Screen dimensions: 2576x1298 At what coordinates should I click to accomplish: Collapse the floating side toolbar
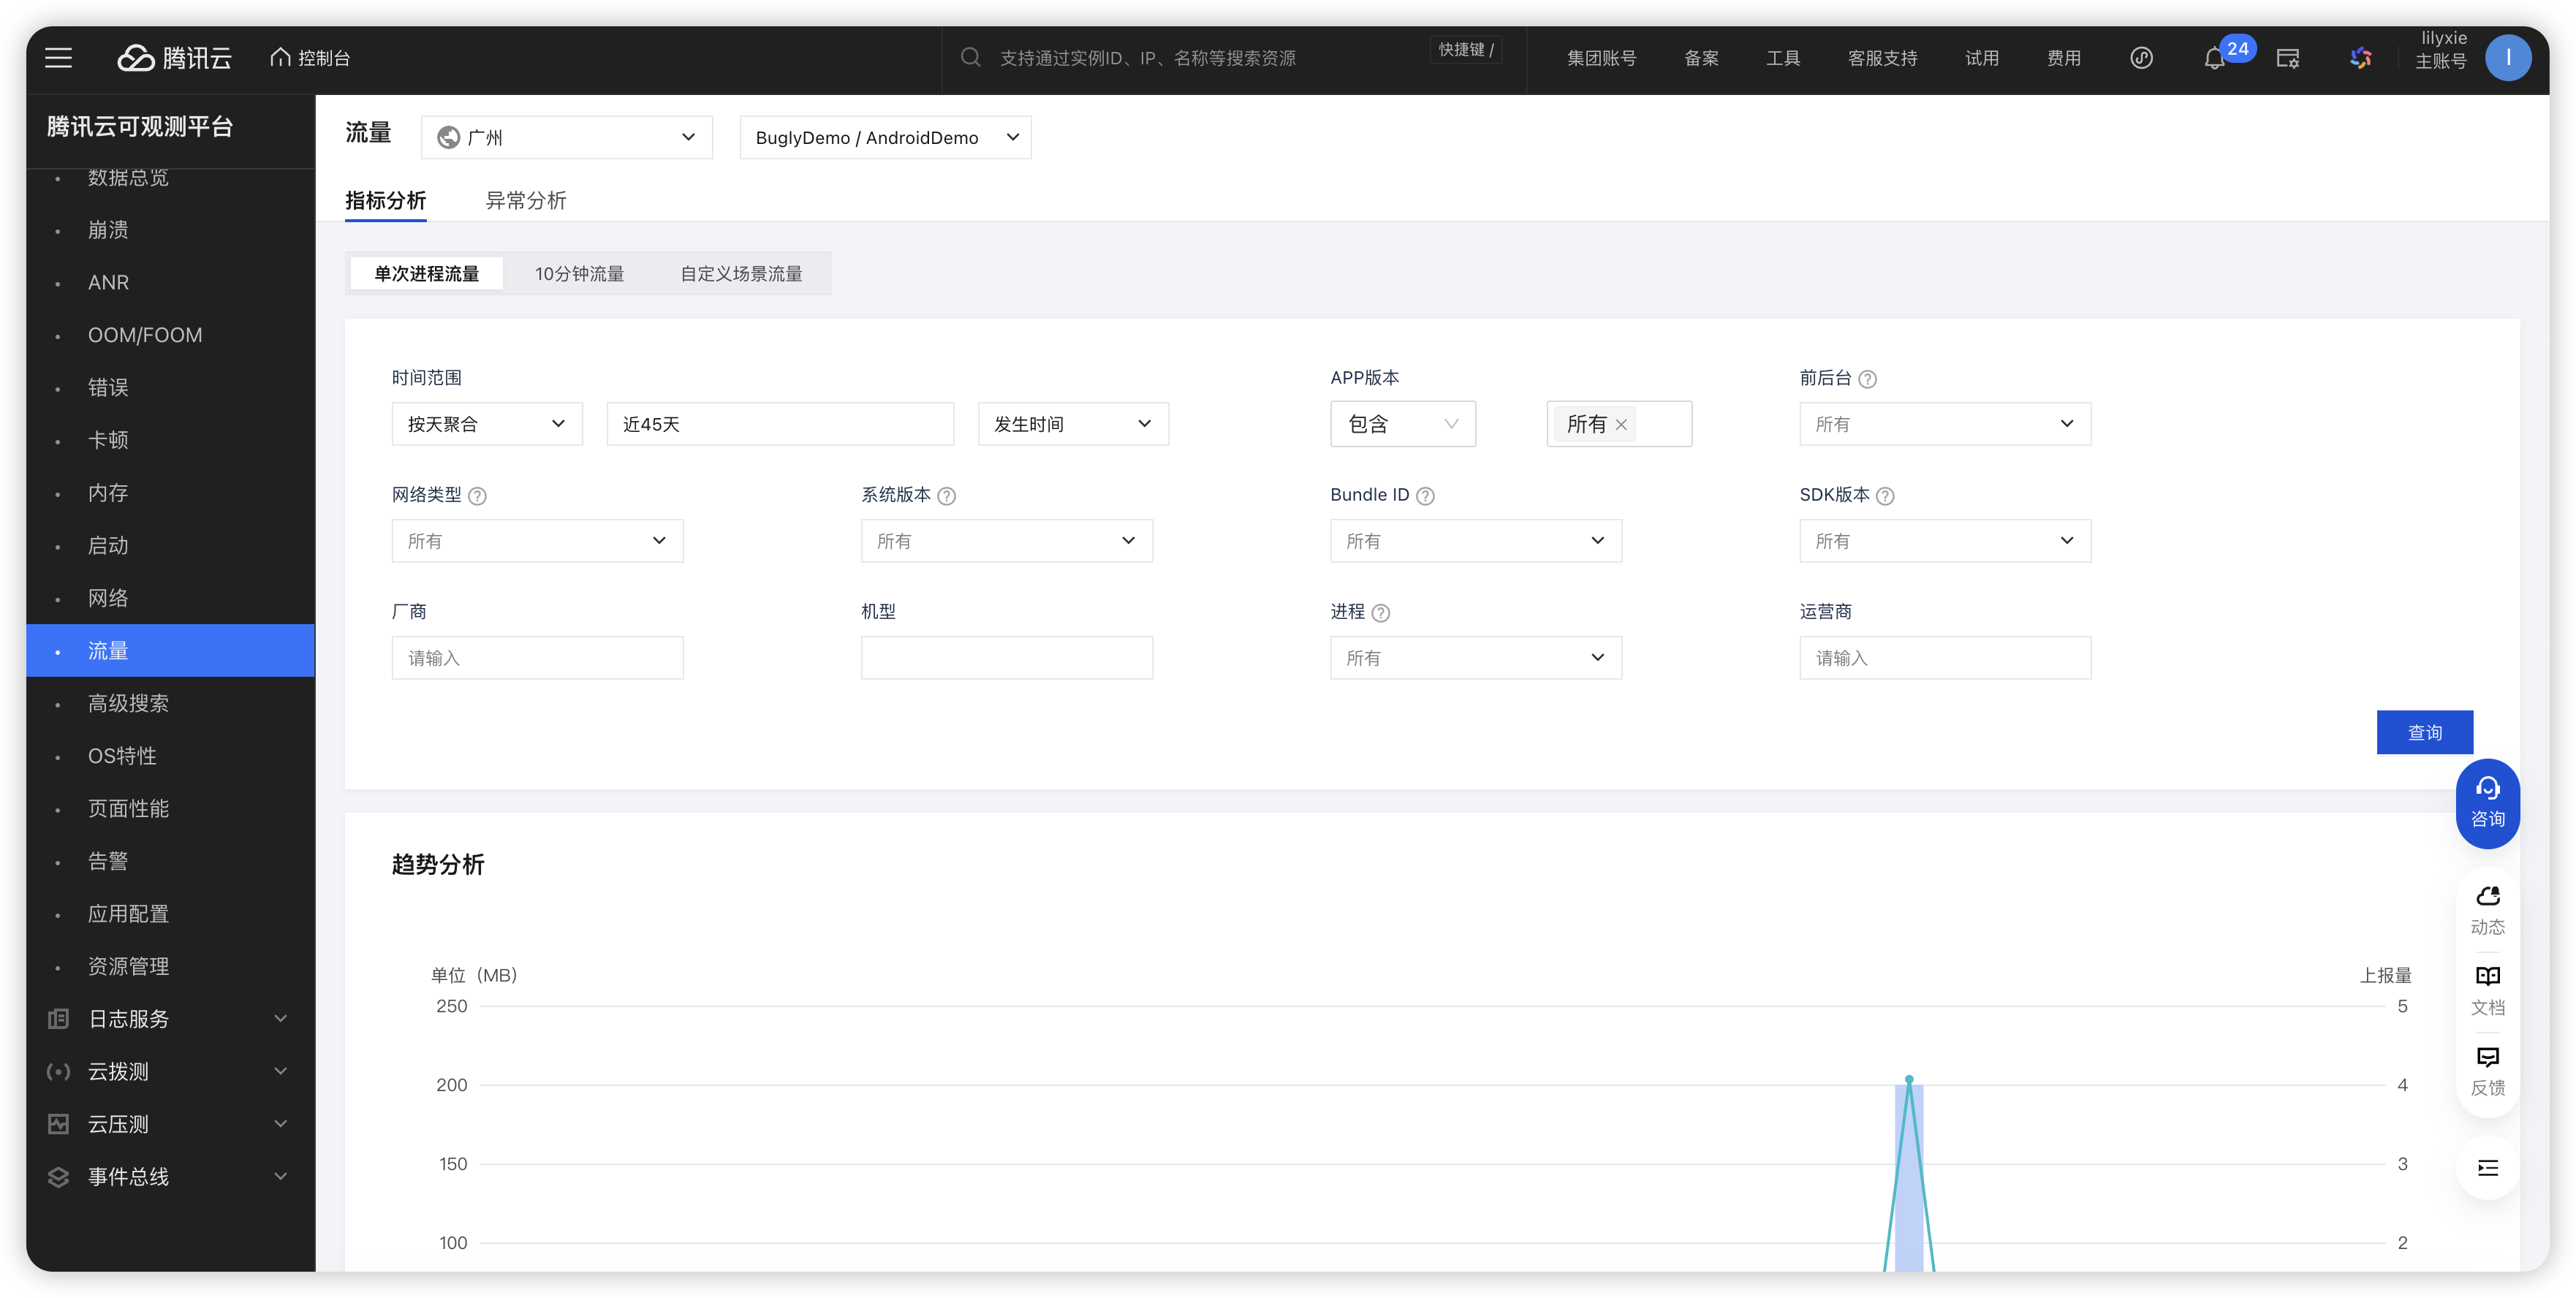[x=2487, y=1168]
